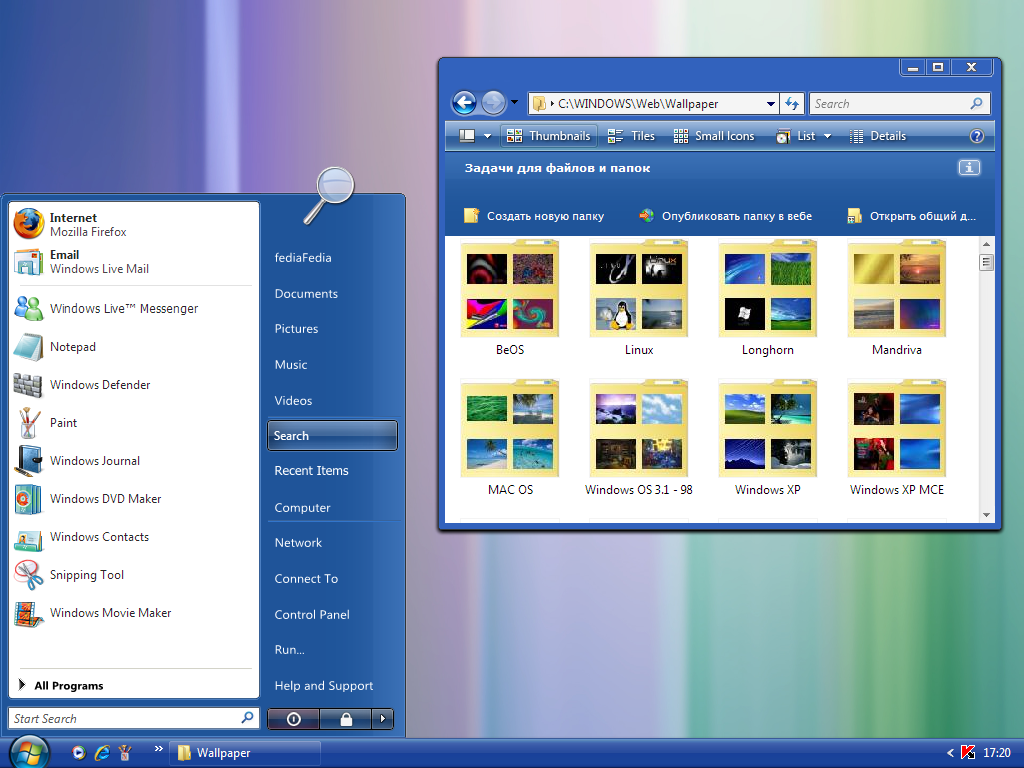1024x768 pixels.
Task: Open Windows Journal
Action: (x=134, y=460)
